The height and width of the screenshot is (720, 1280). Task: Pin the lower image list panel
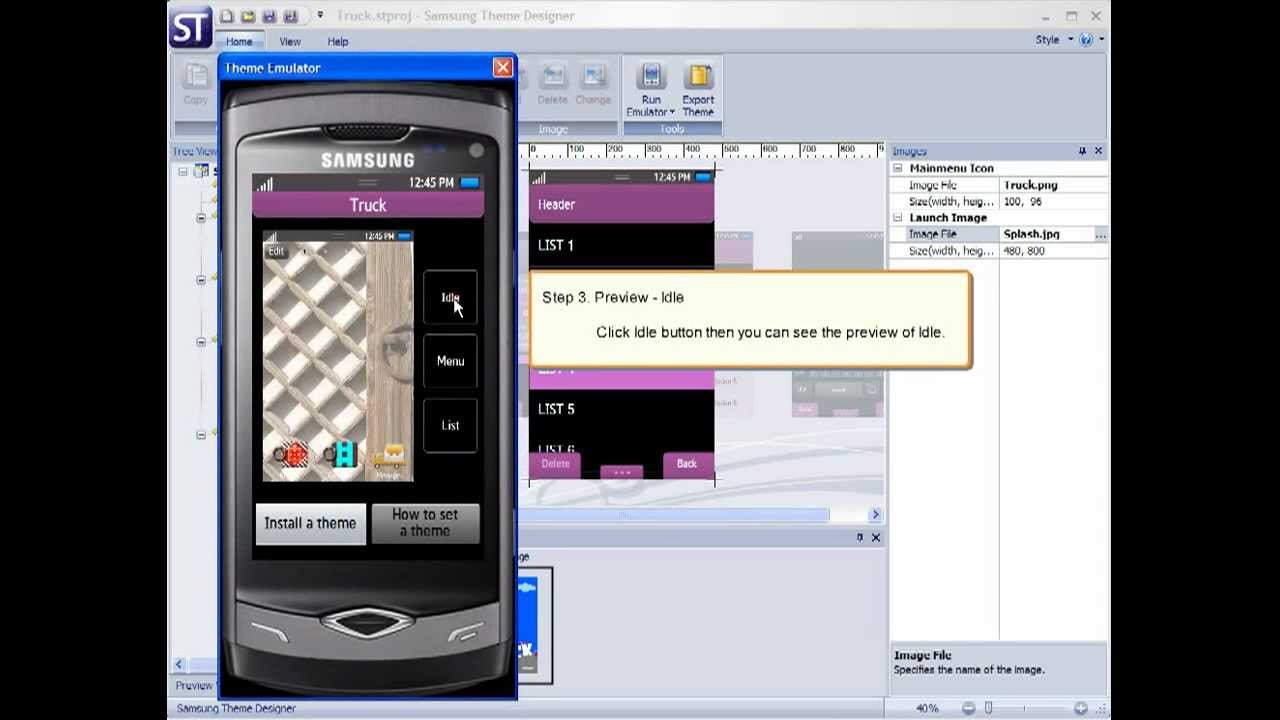[x=859, y=538]
